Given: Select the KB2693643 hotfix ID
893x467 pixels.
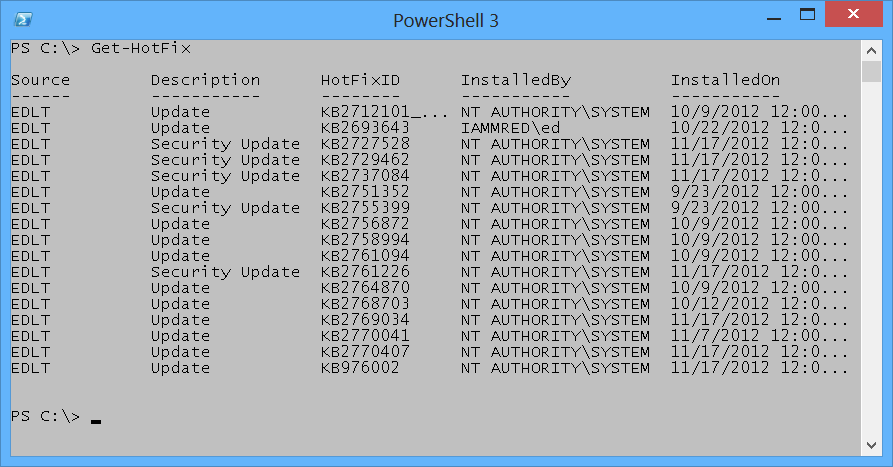Looking at the screenshot, I should click(365, 128).
